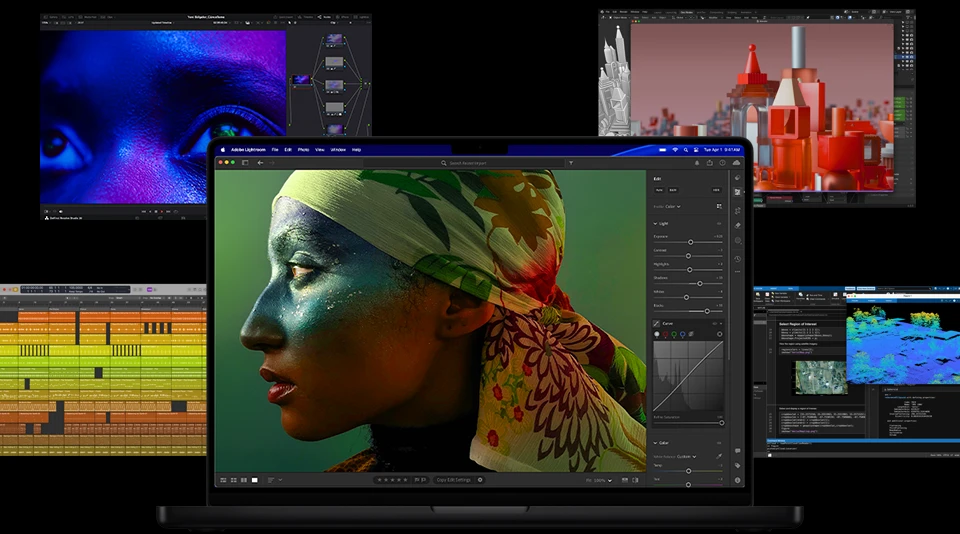The image size is (960, 534).
Task: Open the Profile Color dropdown
Action: point(671,206)
